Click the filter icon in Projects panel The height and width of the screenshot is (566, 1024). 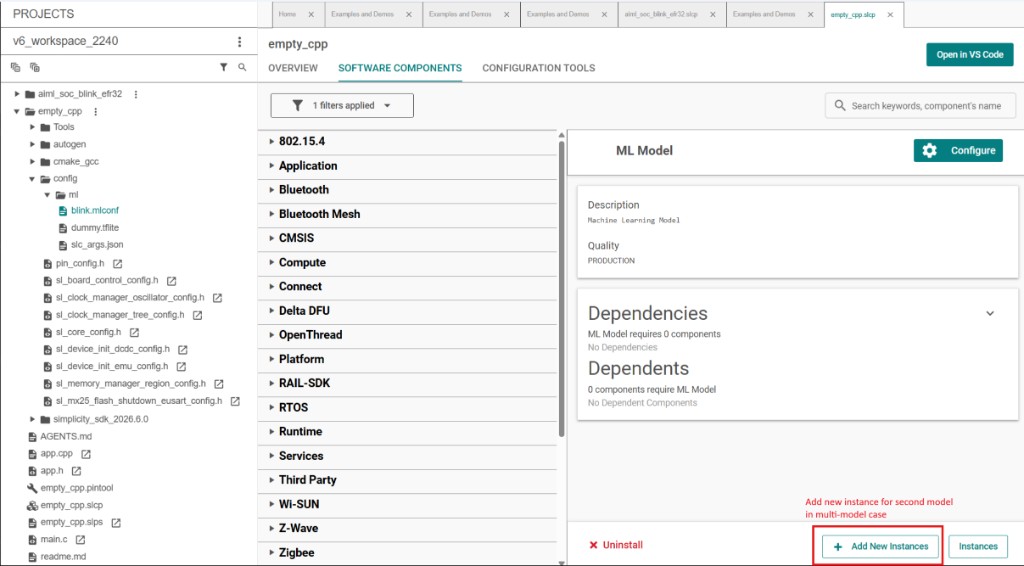223,67
